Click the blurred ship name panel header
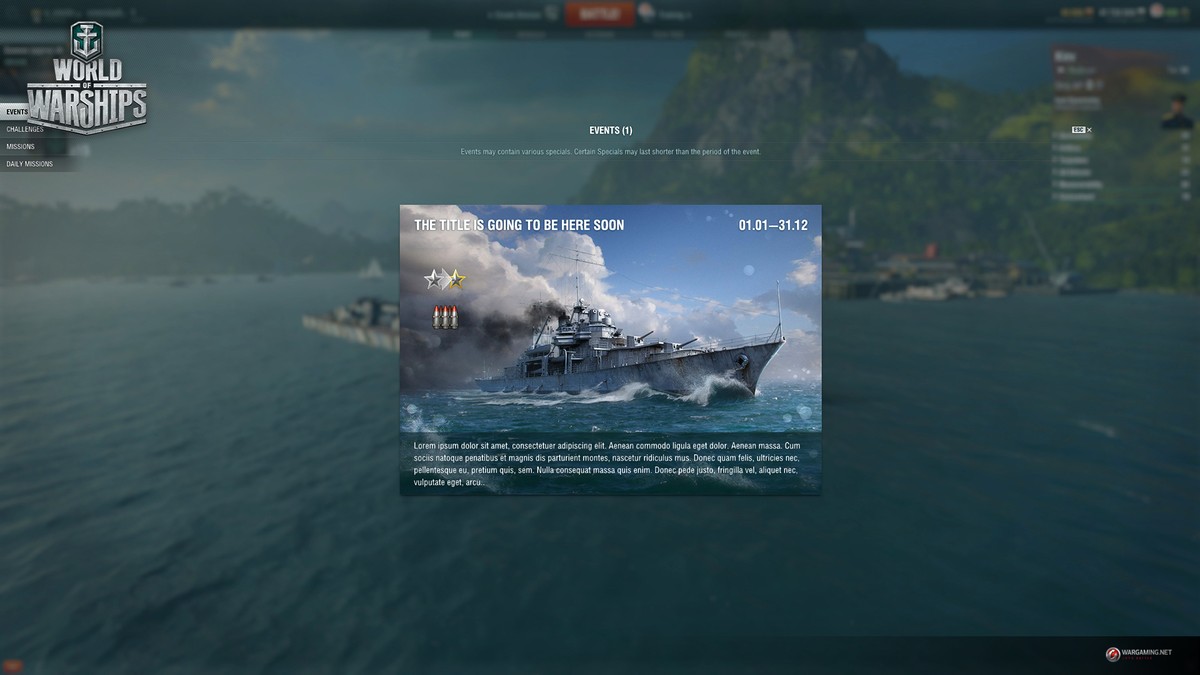 point(1063,58)
